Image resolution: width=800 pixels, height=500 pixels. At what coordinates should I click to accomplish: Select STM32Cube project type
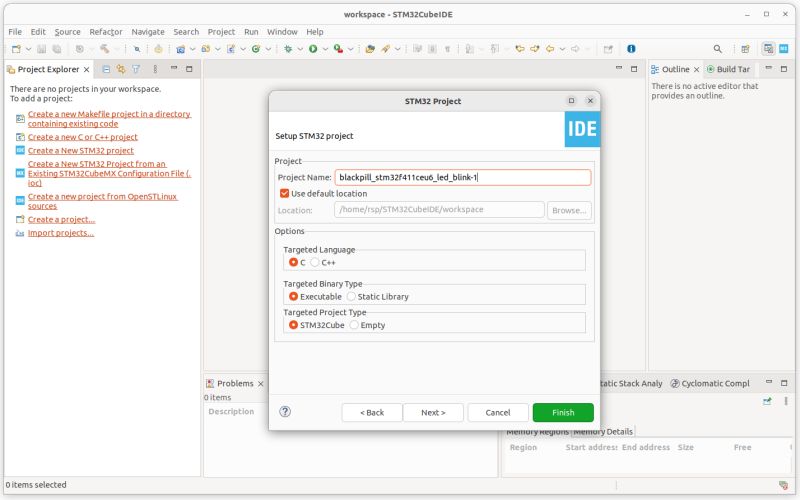click(293, 325)
